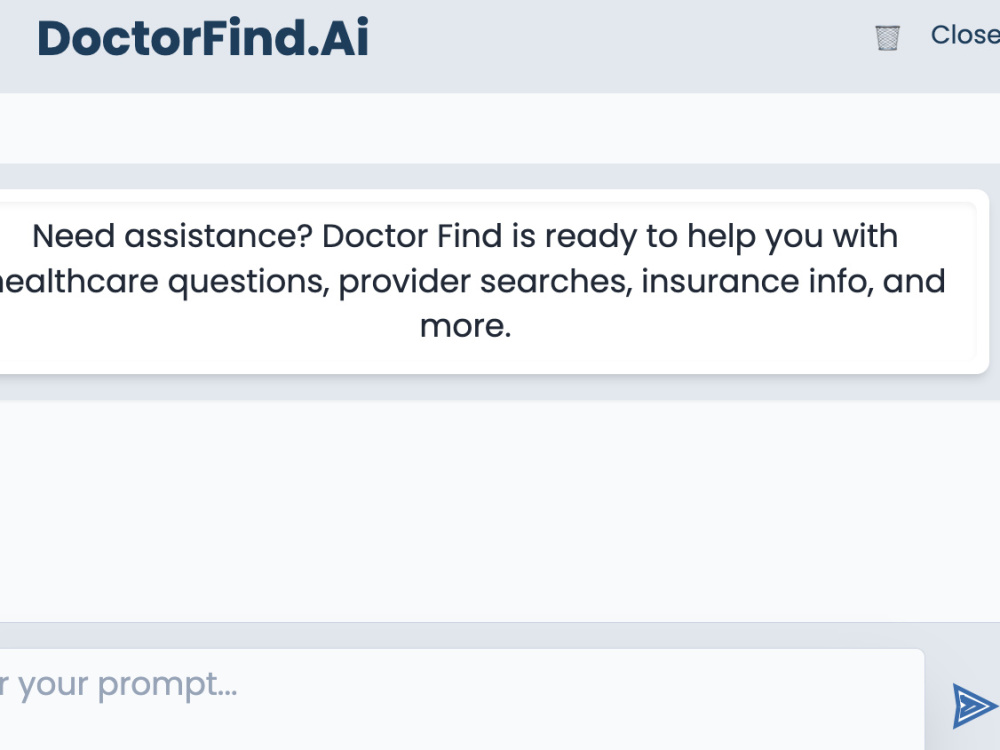Close the DoctorFind.Ai chat panel
The height and width of the screenshot is (750, 1000).
coord(965,35)
